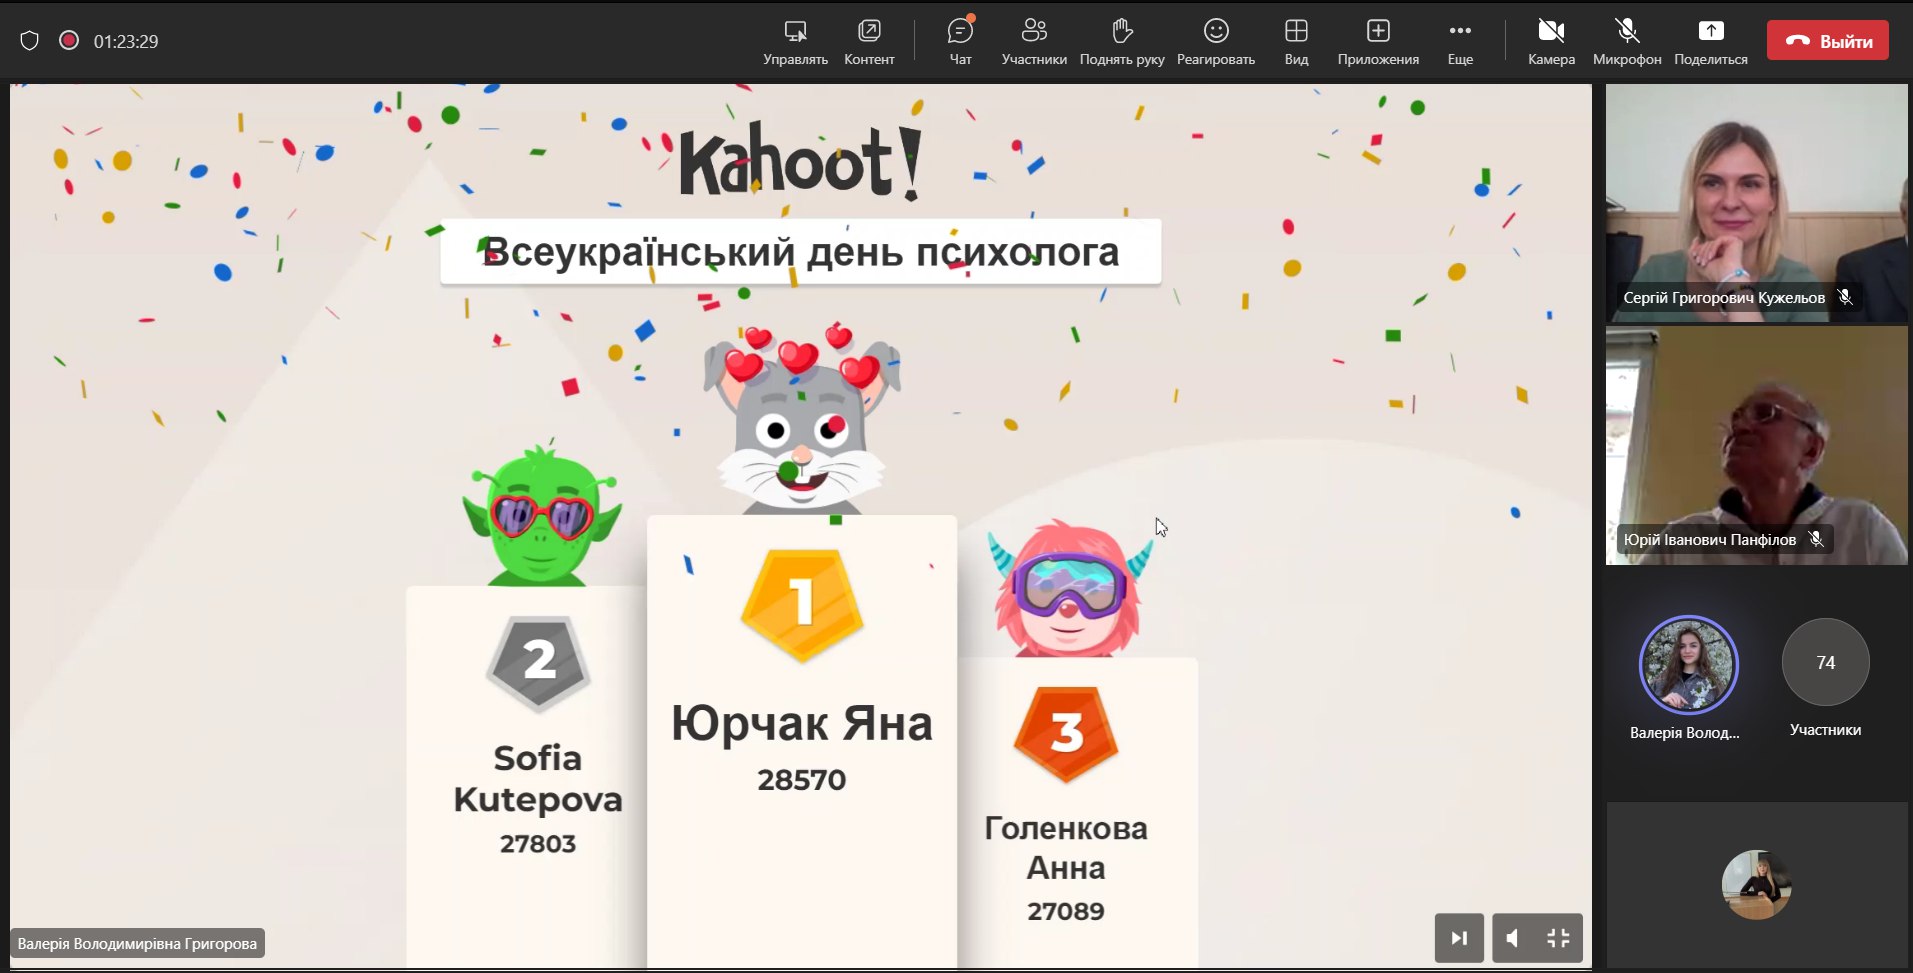1913x973 pixels.
Task: Click the Голенкова Анна third place name
Action: (x=1066, y=848)
